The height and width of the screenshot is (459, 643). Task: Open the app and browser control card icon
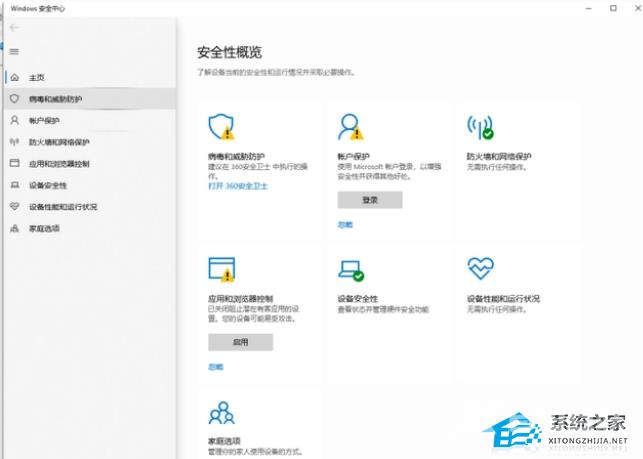222,269
